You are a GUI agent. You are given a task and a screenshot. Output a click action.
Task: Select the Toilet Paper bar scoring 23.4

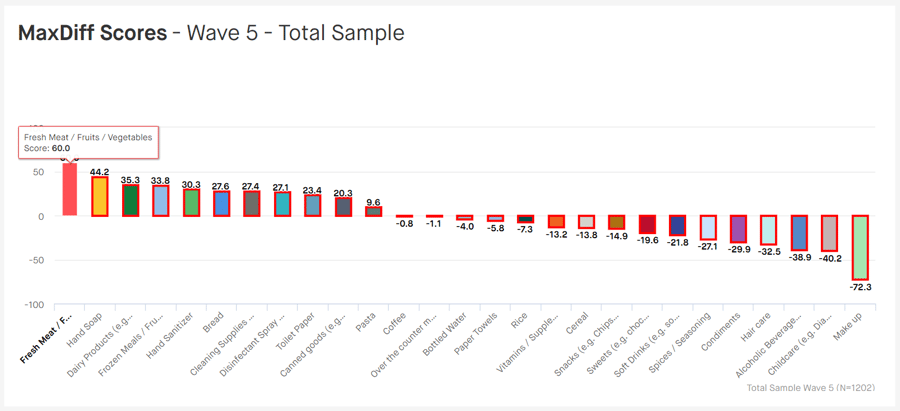[x=313, y=206]
